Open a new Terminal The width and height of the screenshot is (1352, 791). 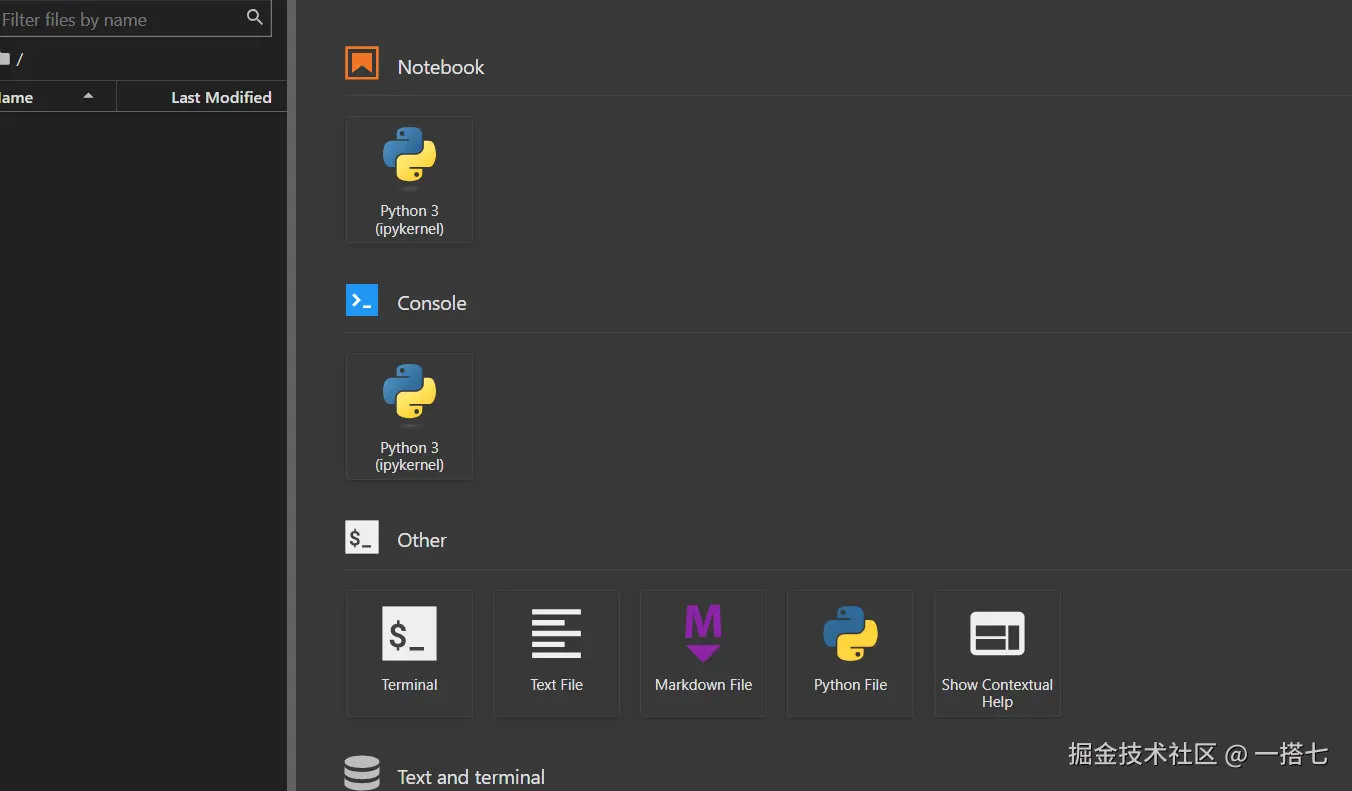tap(409, 653)
